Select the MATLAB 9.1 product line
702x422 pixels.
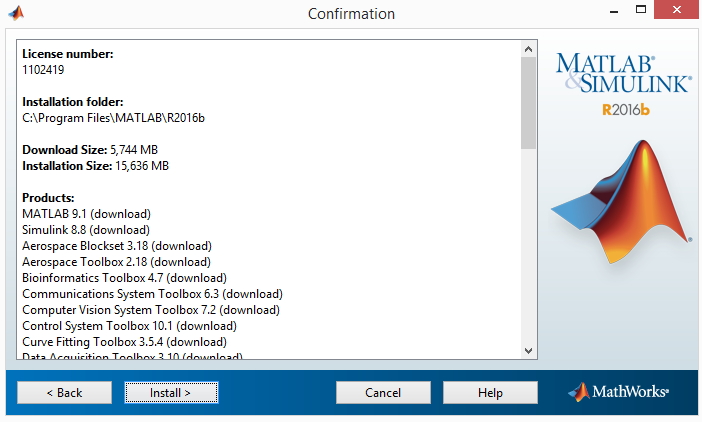(x=86, y=214)
